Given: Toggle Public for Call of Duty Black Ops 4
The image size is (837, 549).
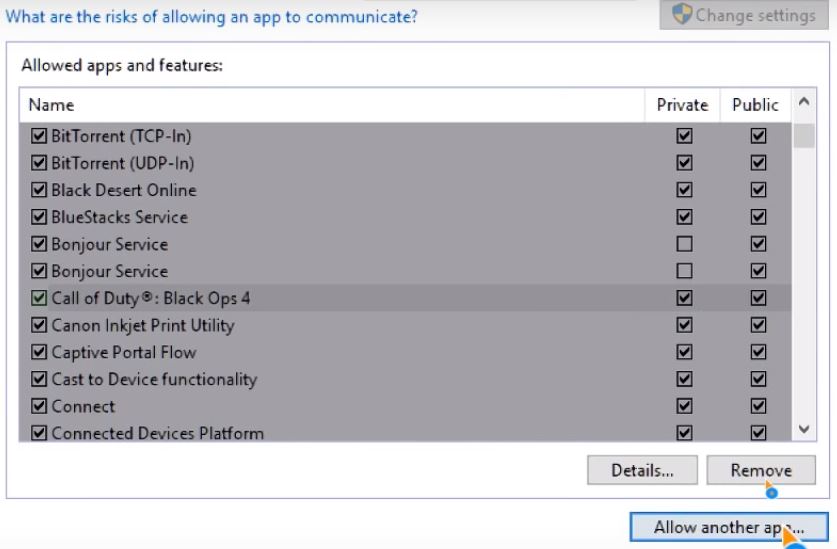Looking at the screenshot, I should click(x=758, y=297).
